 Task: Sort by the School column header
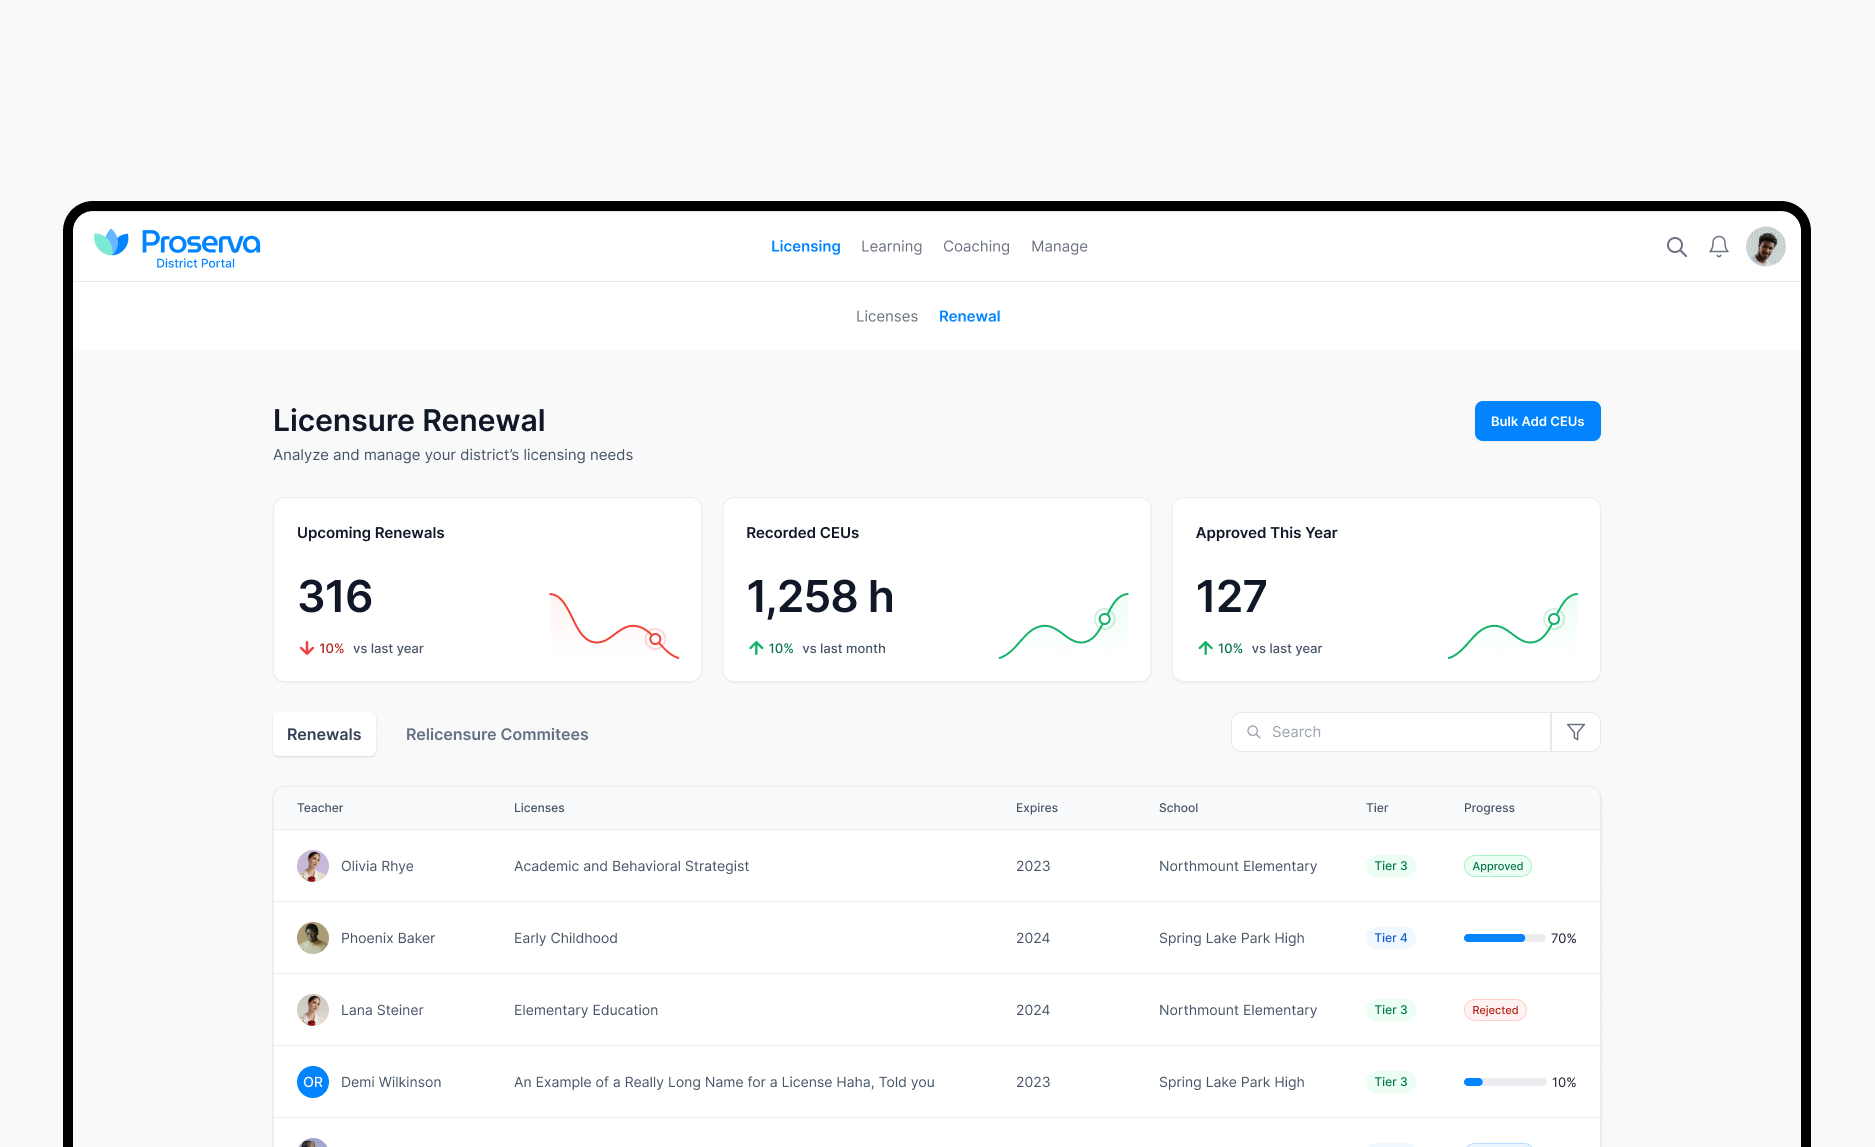coord(1178,808)
